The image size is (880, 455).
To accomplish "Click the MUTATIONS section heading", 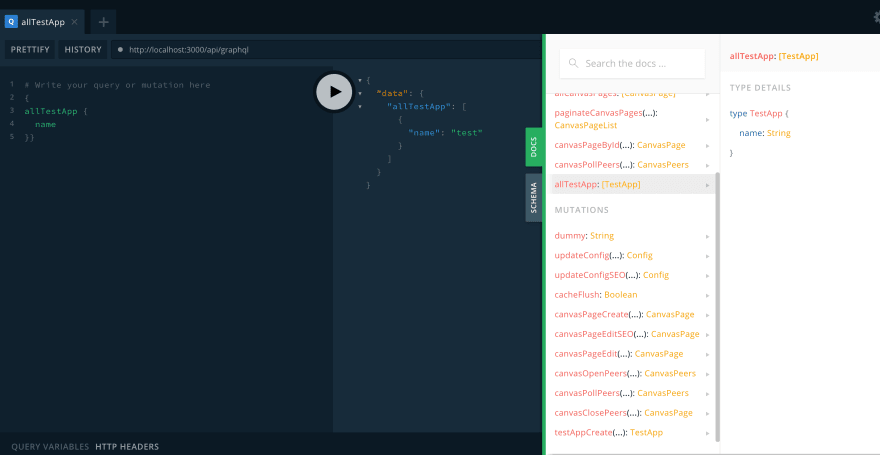I will [581, 210].
